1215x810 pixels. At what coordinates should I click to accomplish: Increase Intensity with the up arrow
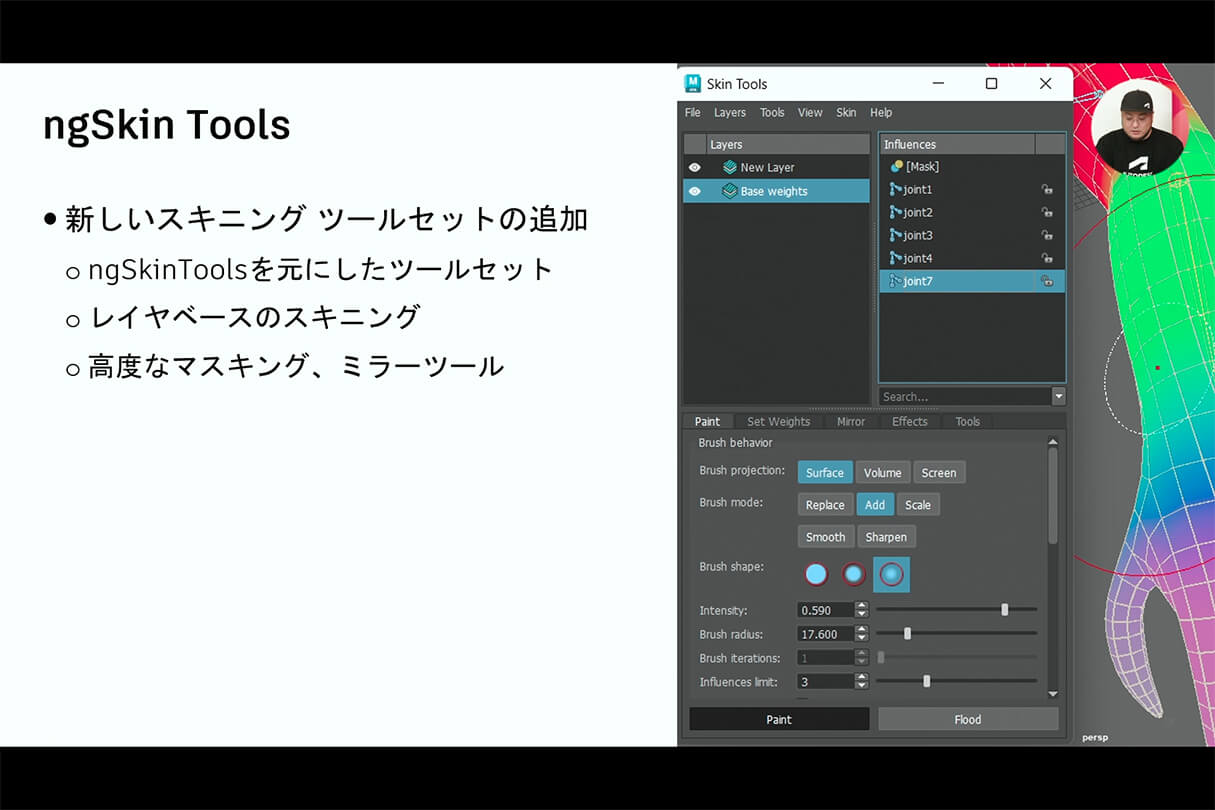(862, 606)
